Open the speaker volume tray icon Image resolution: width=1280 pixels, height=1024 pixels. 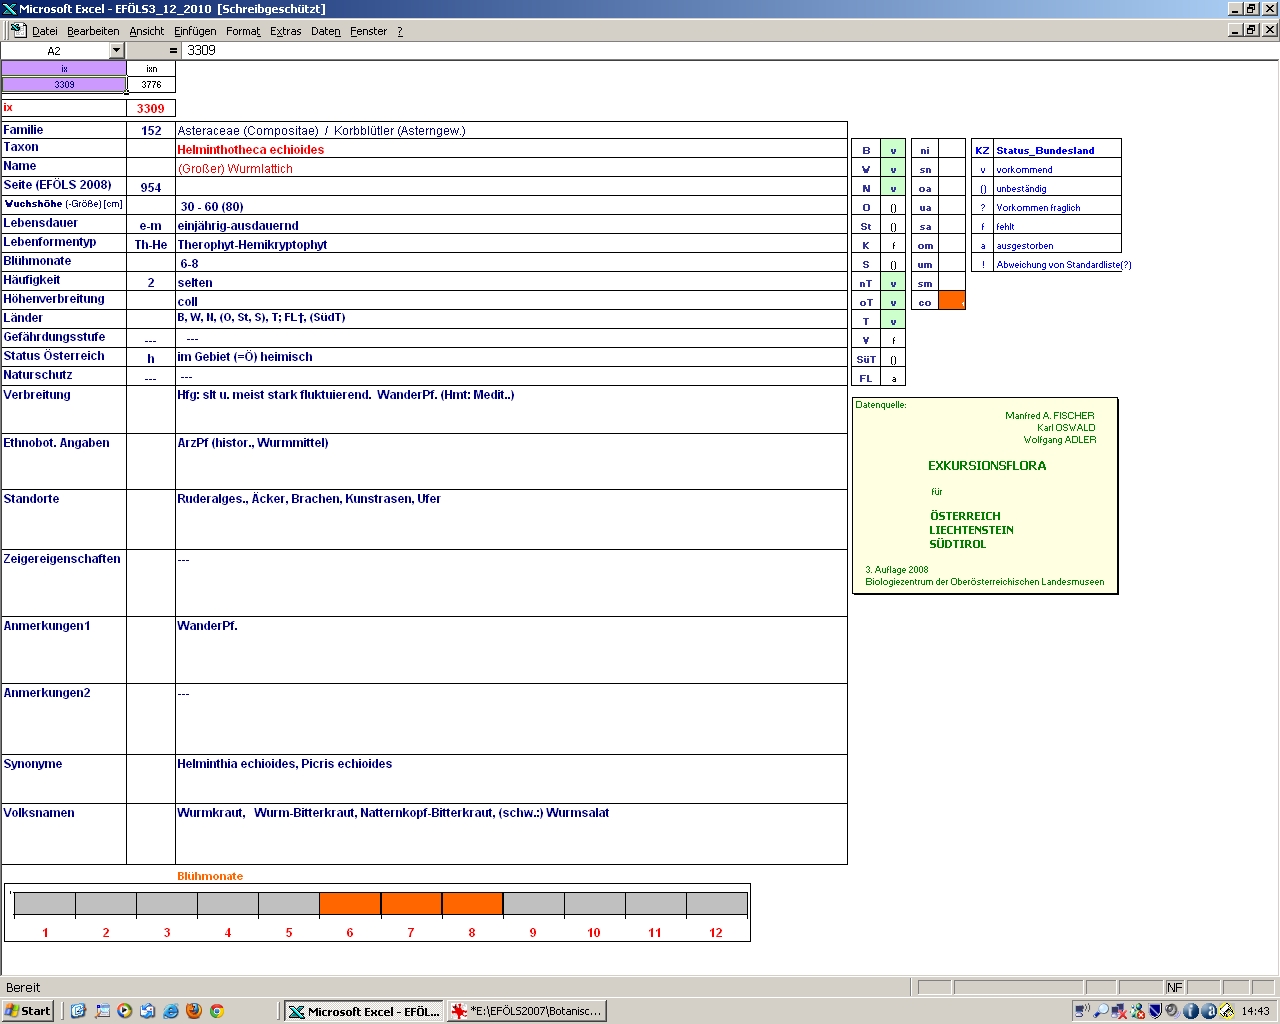tap(1172, 1011)
